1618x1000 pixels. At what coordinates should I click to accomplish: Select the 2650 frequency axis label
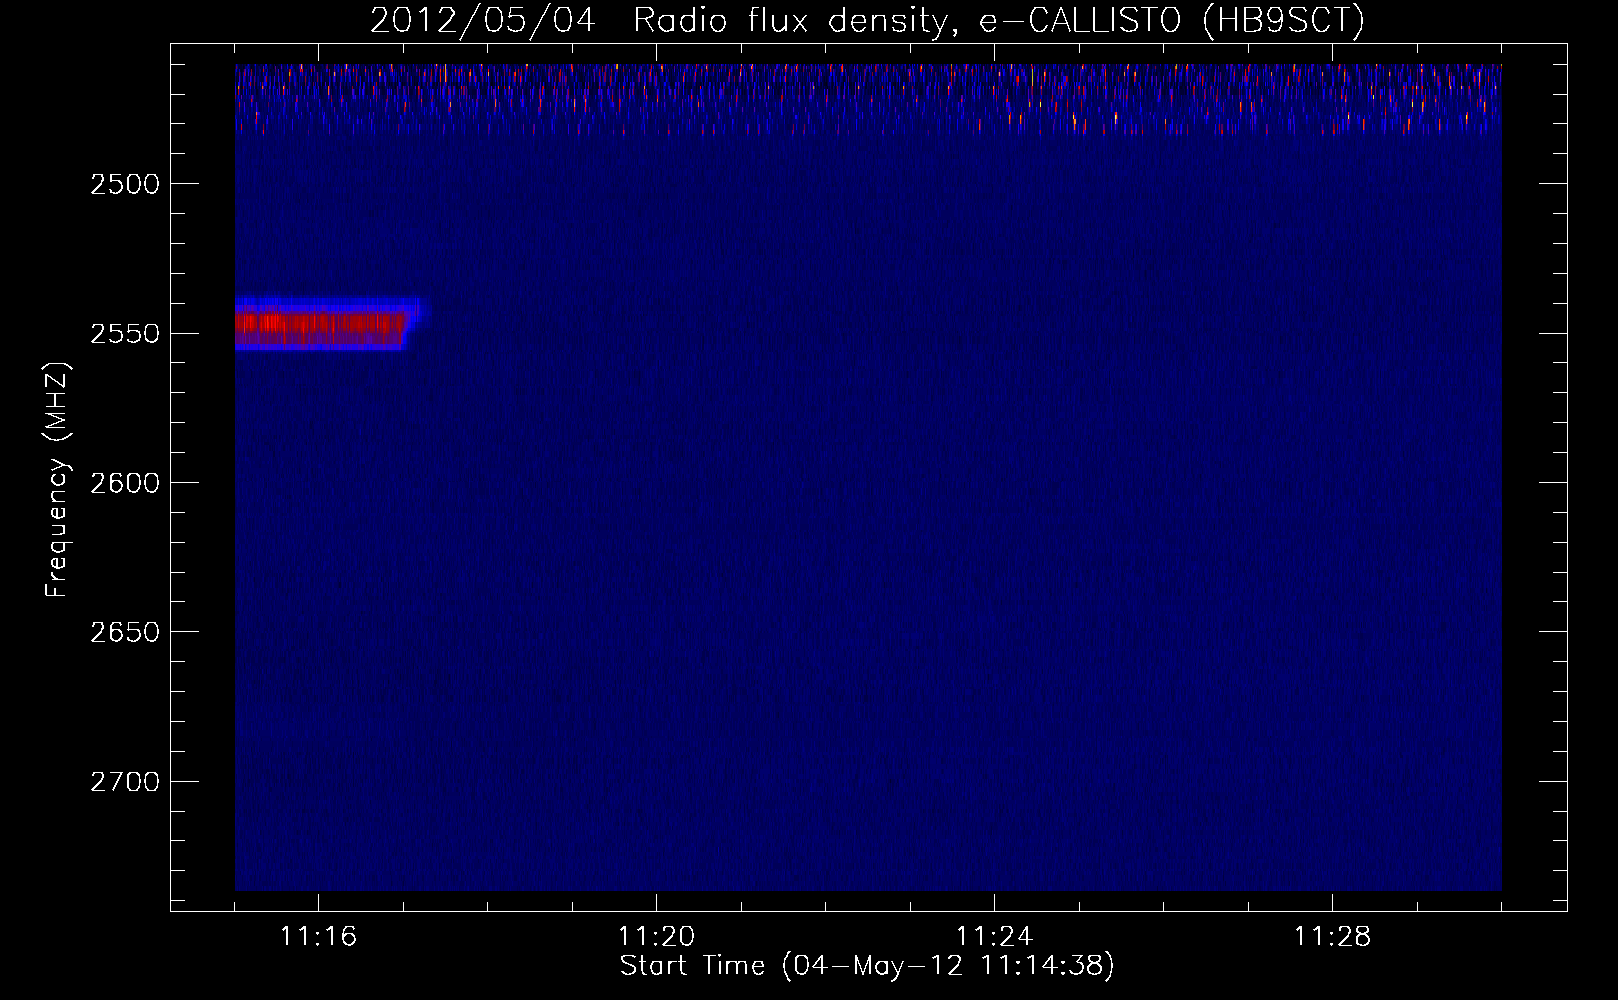(125, 632)
